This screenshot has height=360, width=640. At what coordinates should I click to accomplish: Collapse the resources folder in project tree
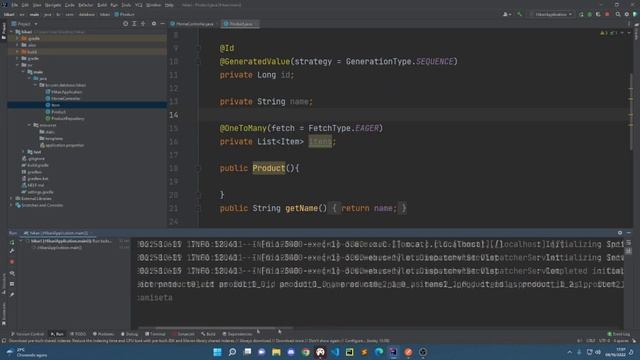30,125
